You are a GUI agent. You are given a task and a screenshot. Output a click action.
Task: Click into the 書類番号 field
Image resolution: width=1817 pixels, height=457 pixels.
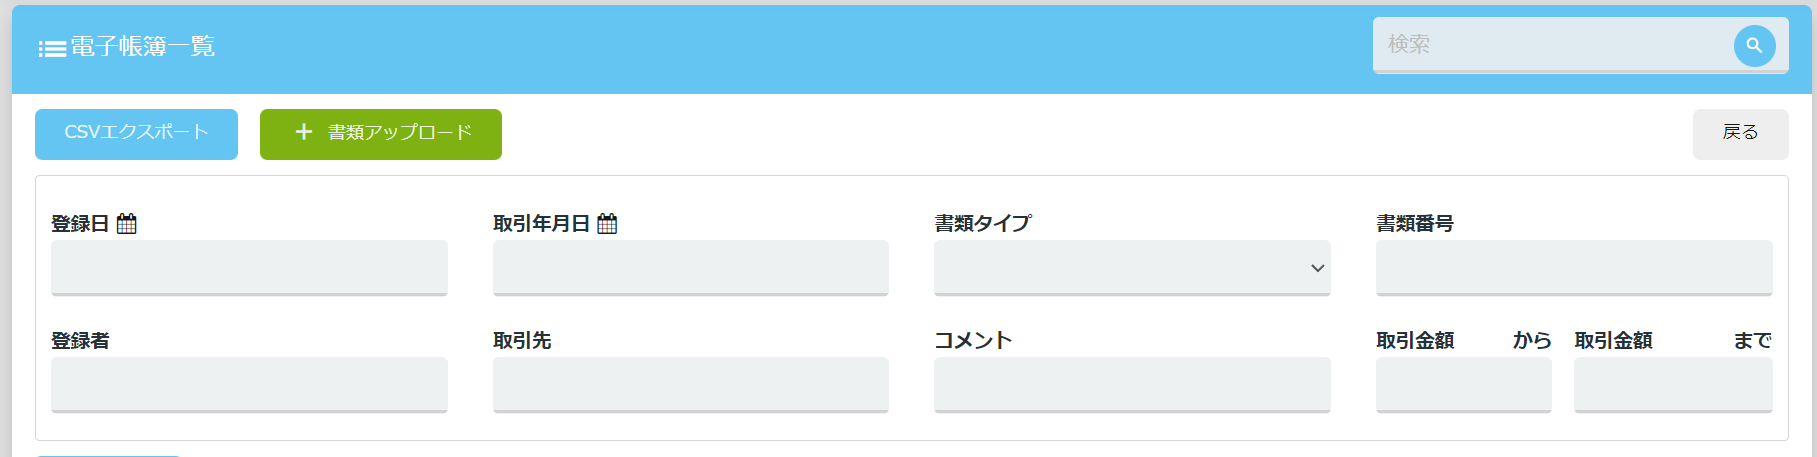click(x=1574, y=268)
